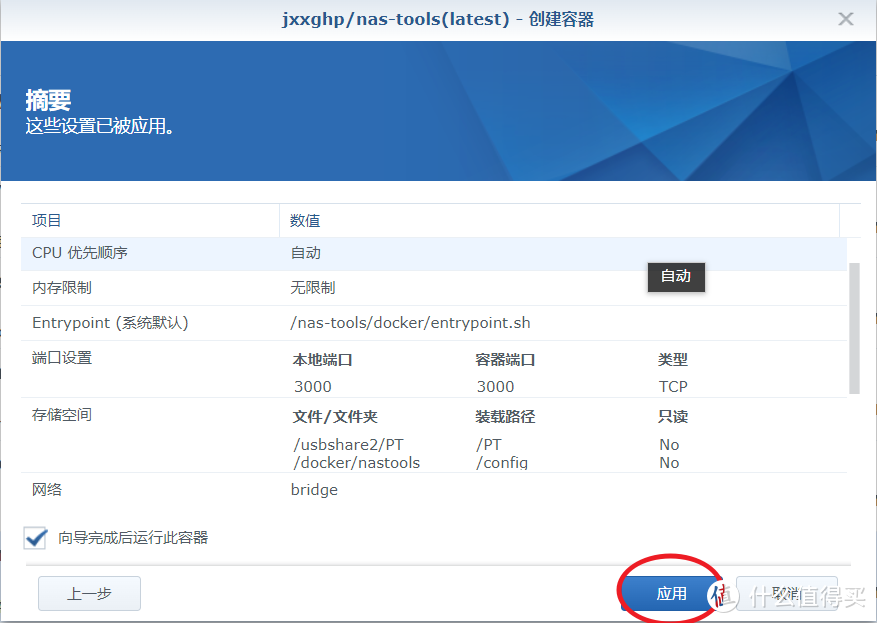877x623 pixels.
Task: Close the 创建容器 dialog
Action: click(x=845, y=18)
